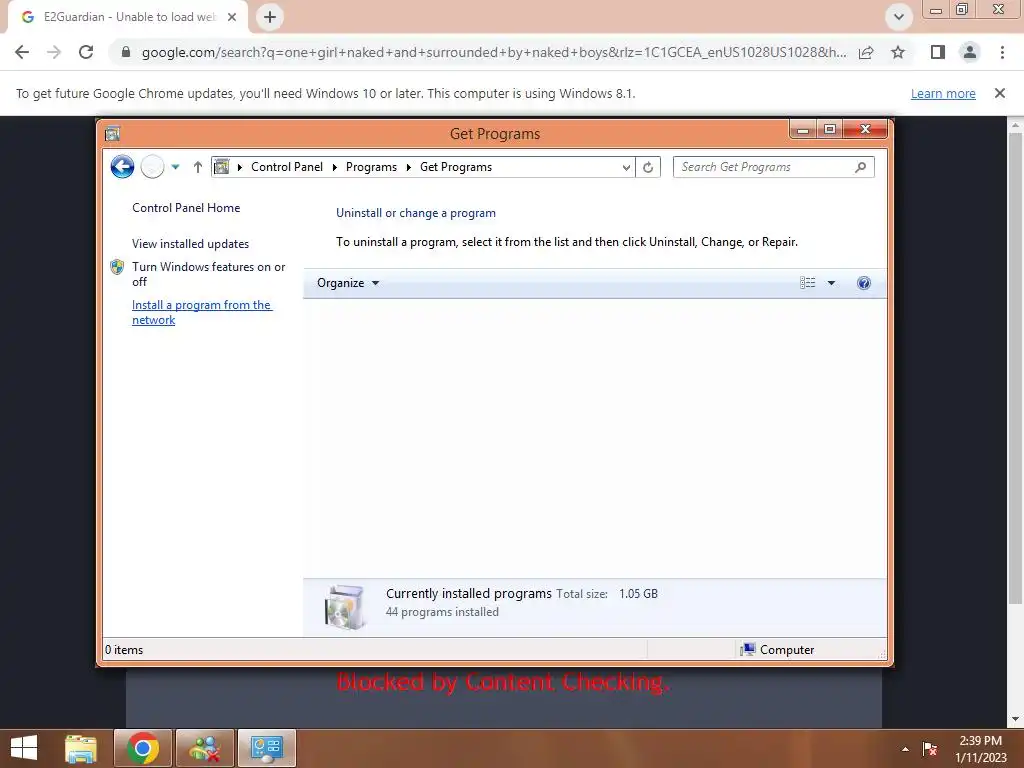Click users icon on taskbar

tap(205, 748)
